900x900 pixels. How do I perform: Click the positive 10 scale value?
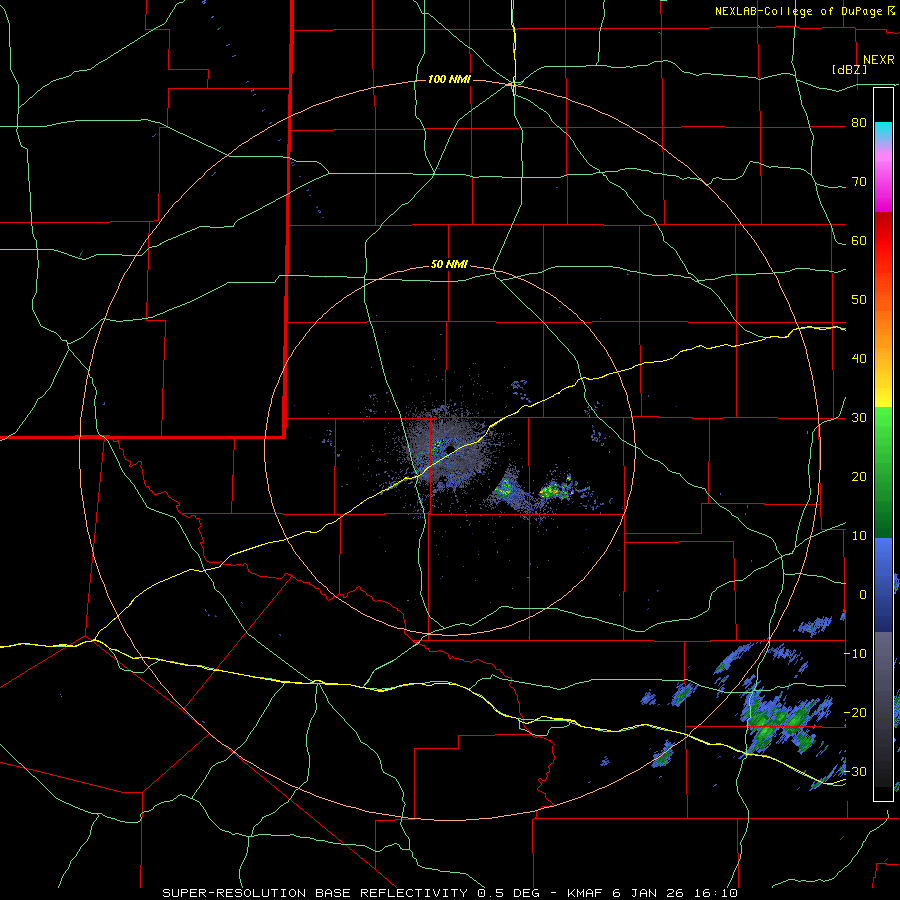(x=859, y=536)
